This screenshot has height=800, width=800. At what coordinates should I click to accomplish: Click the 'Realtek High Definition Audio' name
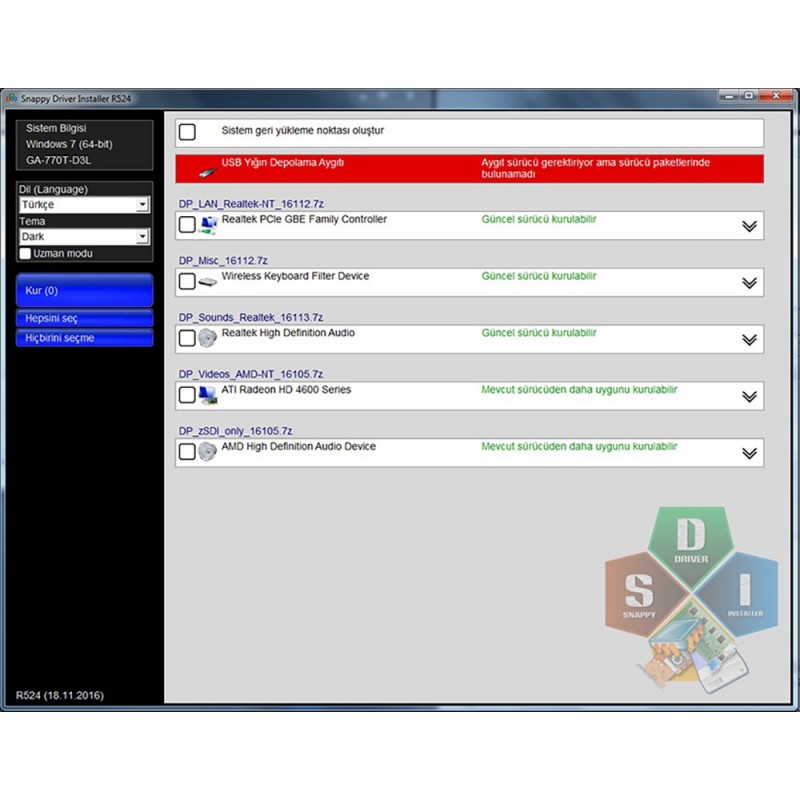coord(288,333)
